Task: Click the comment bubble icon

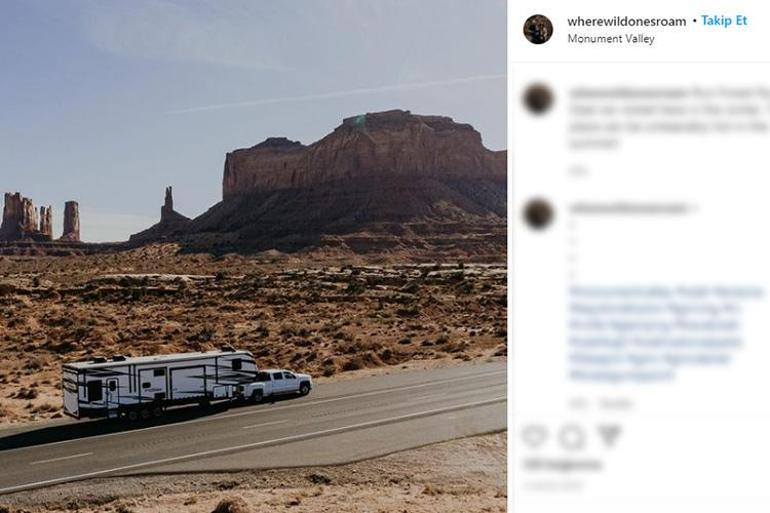Action: click(x=572, y=436)
